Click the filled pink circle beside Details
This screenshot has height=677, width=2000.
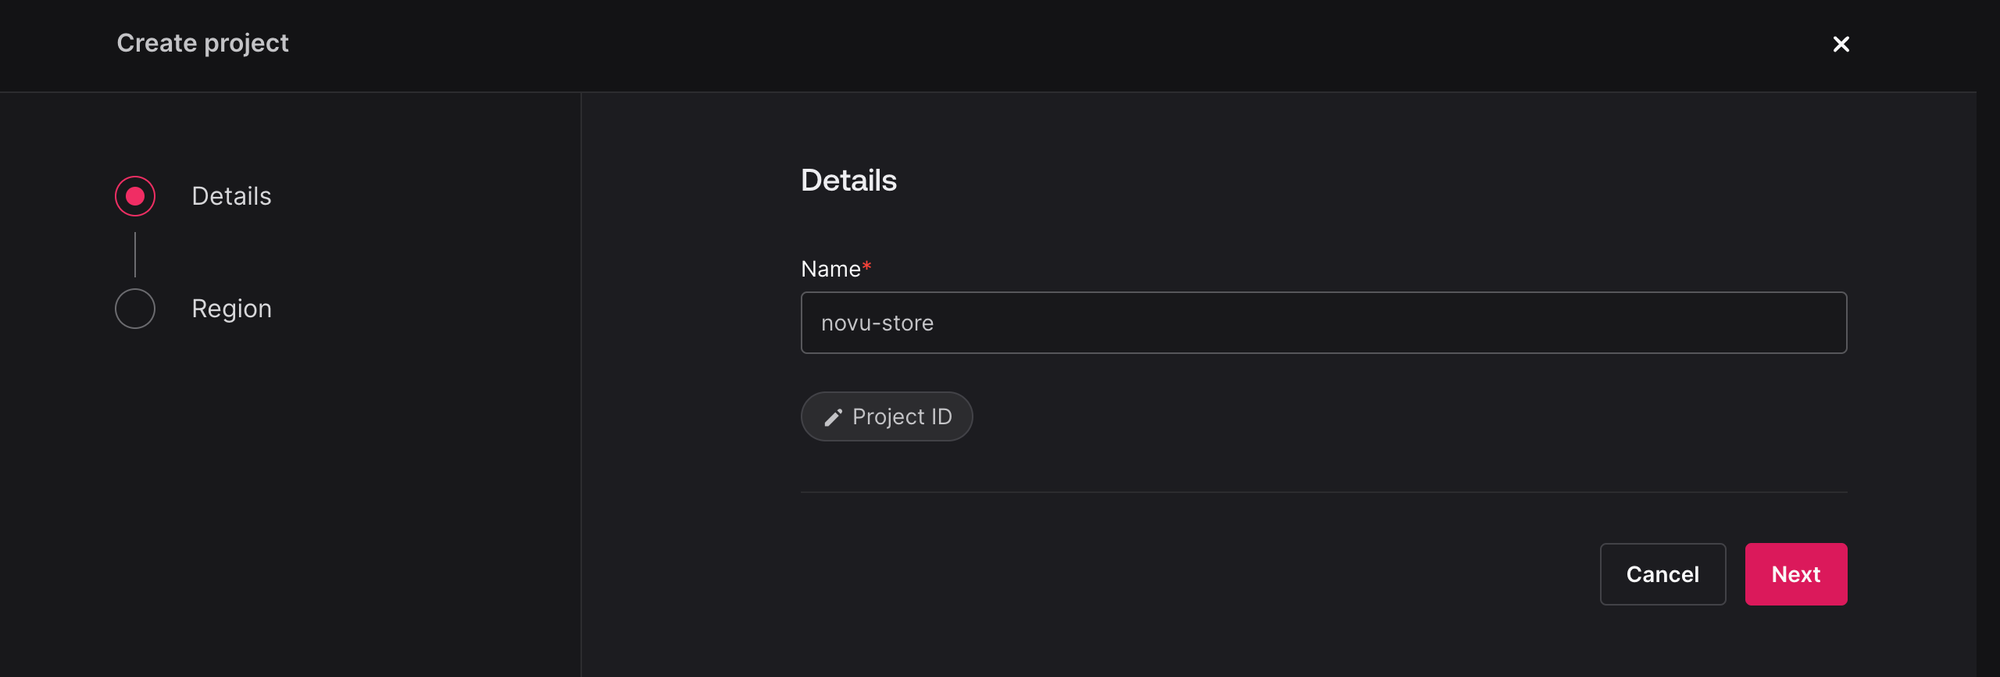[x=135, y=196]
